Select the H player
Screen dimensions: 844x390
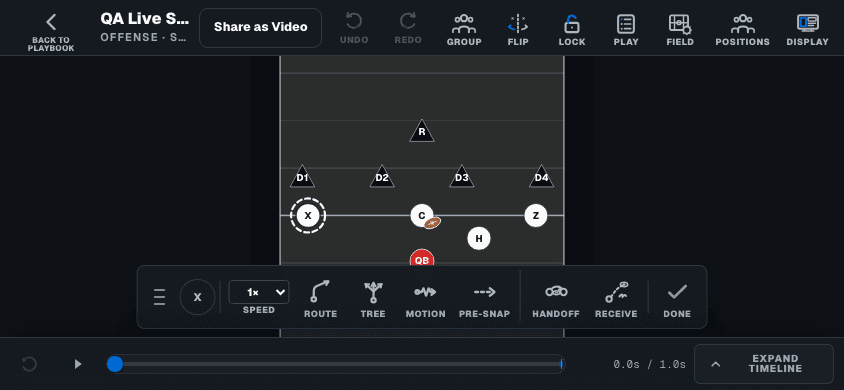(479, 238)
